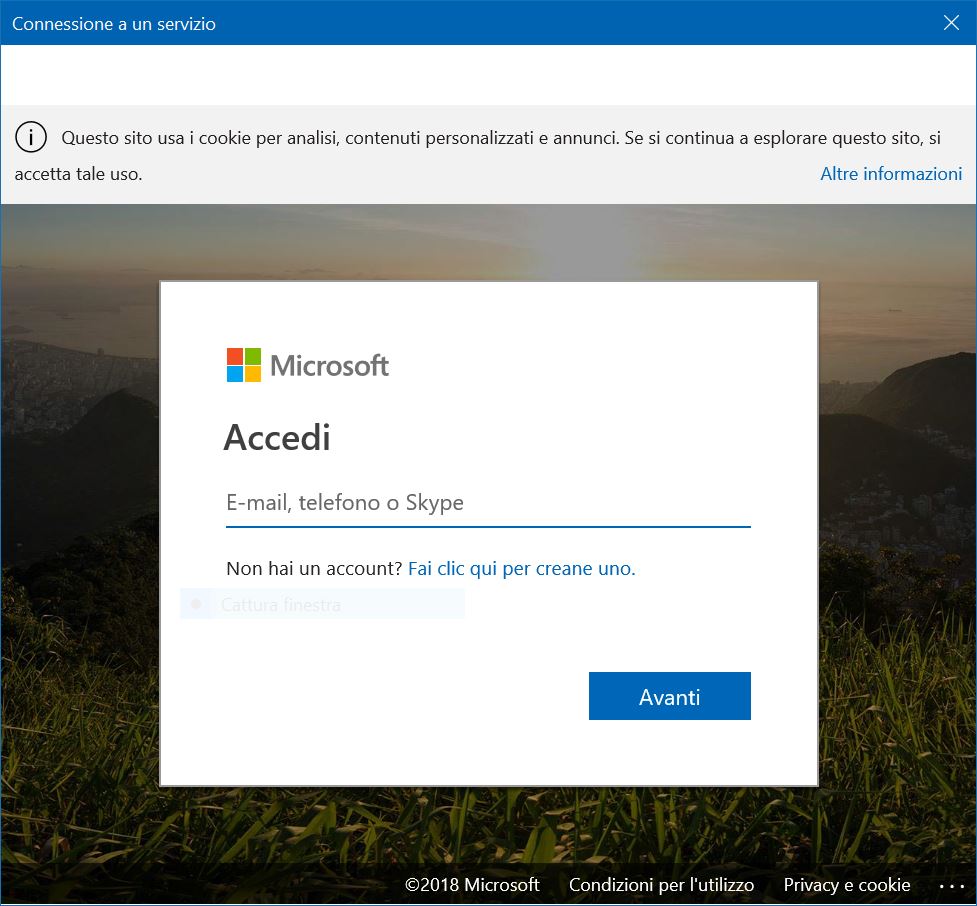Click the Microsoft logo
977x906 pixels.
click(308, 365)
